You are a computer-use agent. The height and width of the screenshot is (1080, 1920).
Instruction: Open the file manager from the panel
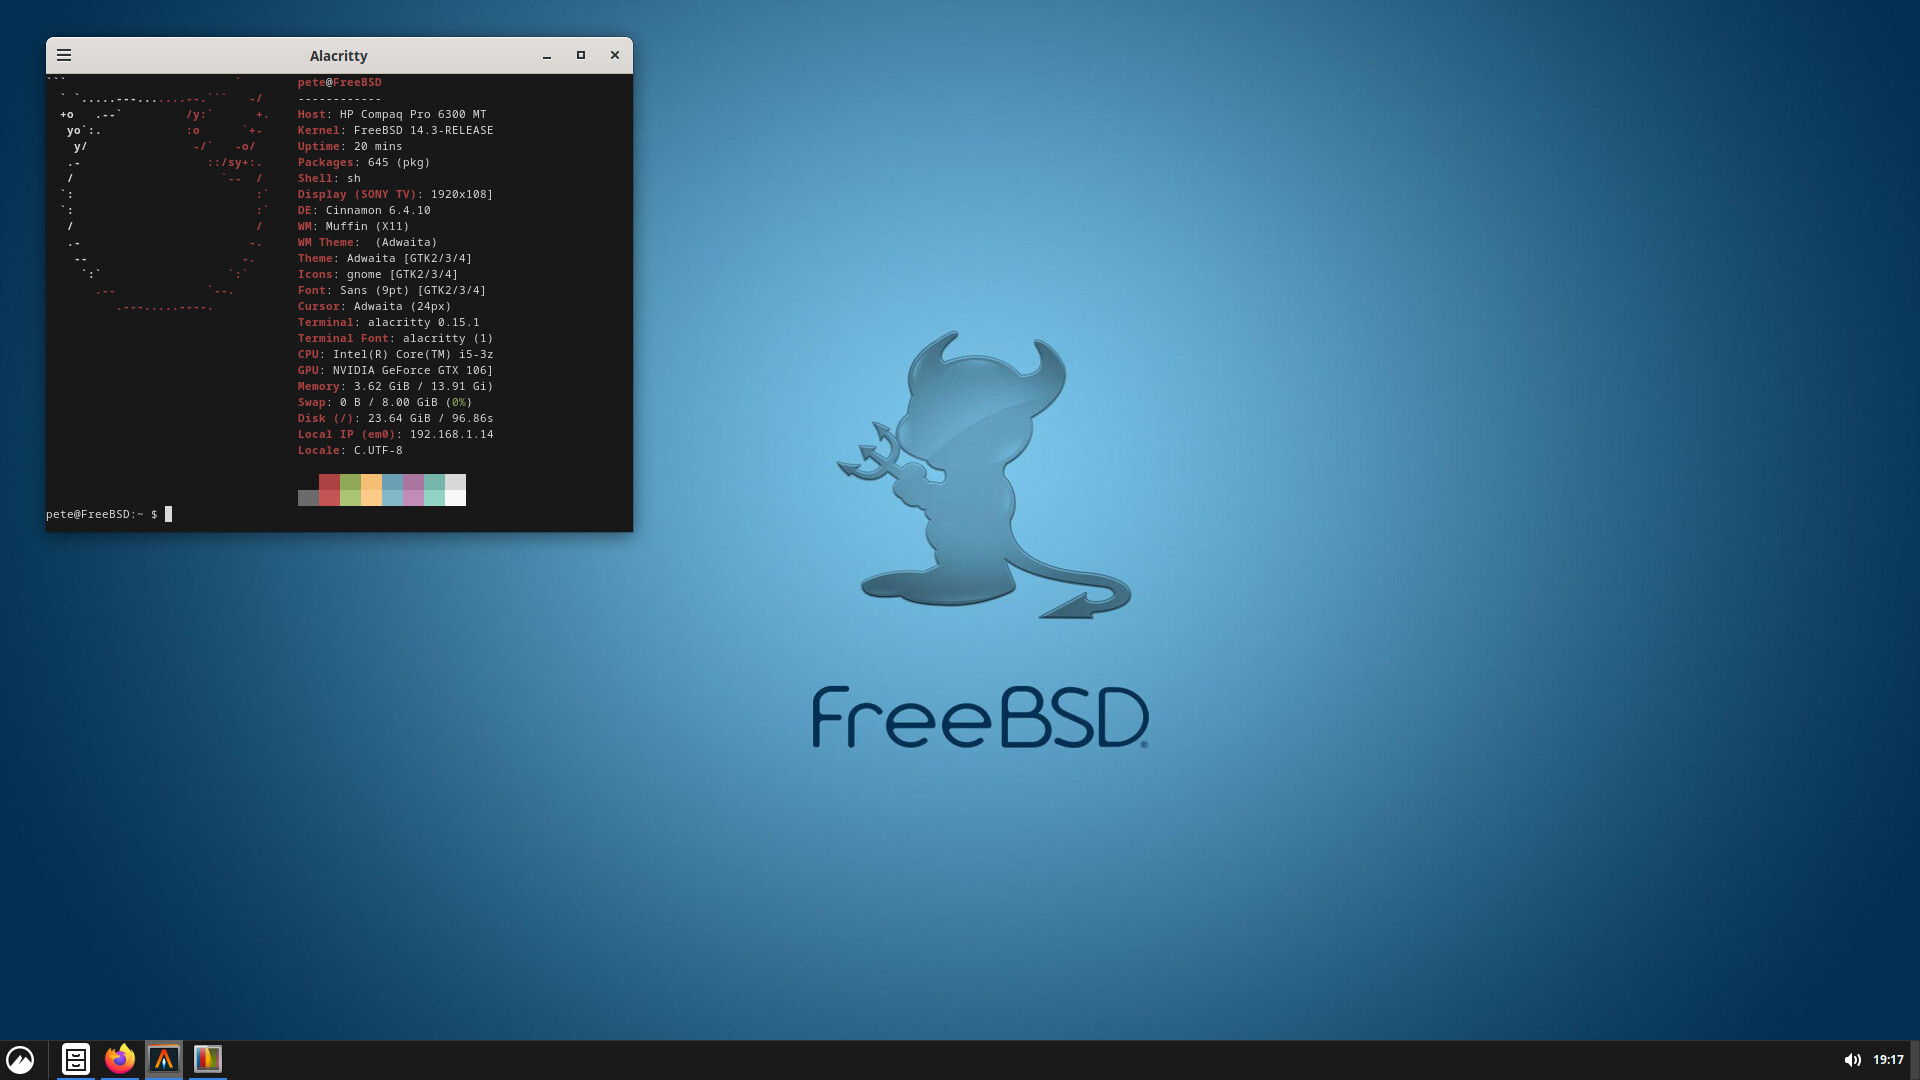click(76, 1059)
